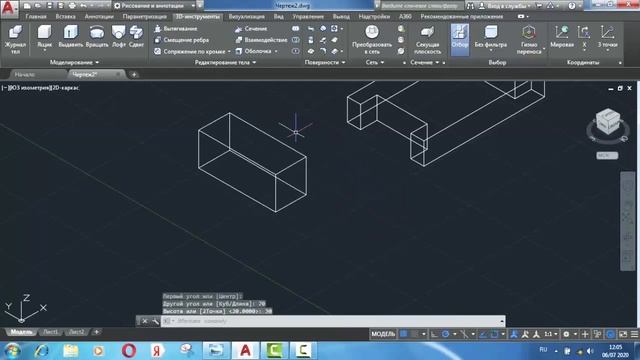Viewport: 640px width, 360px height.
Task: Click the print icon in quick access toolbar
Action: click(72, 6)
